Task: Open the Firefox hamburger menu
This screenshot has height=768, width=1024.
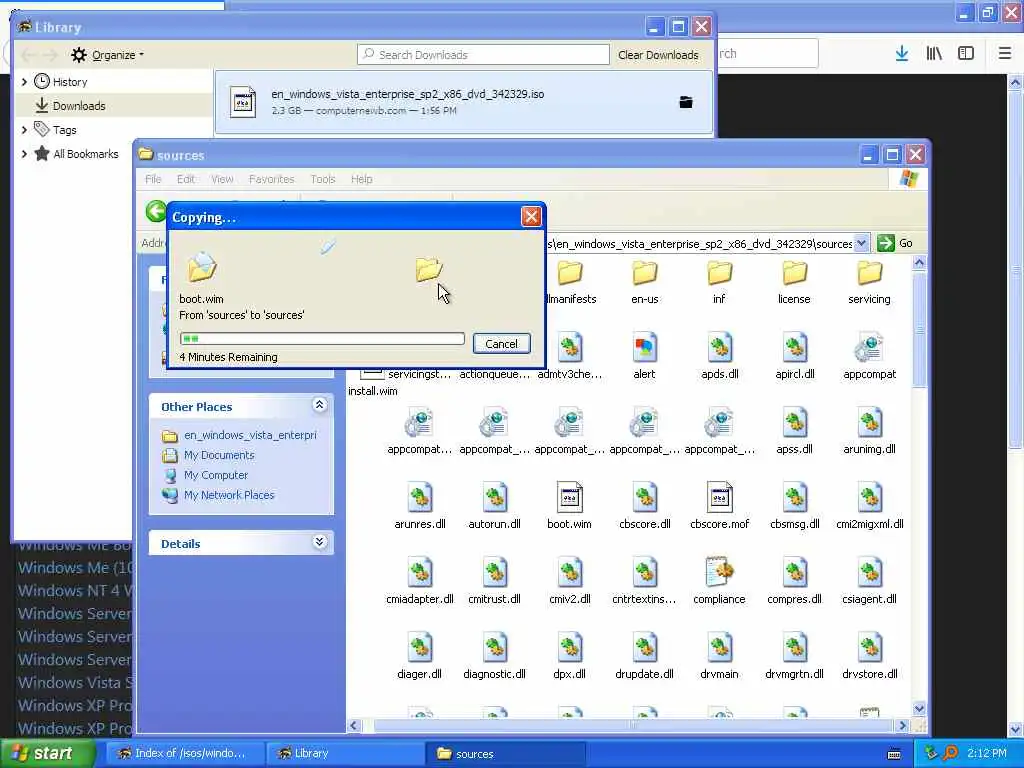Action: pos(1004,54)
